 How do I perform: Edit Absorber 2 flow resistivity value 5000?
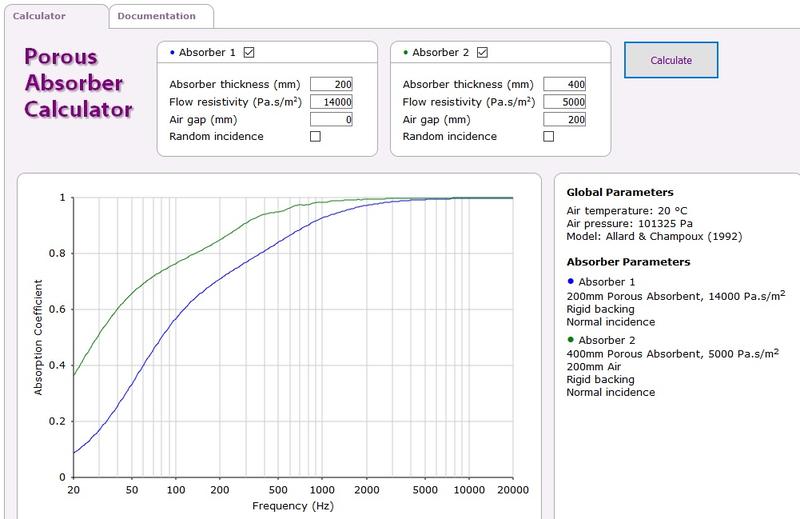point(564,102)
